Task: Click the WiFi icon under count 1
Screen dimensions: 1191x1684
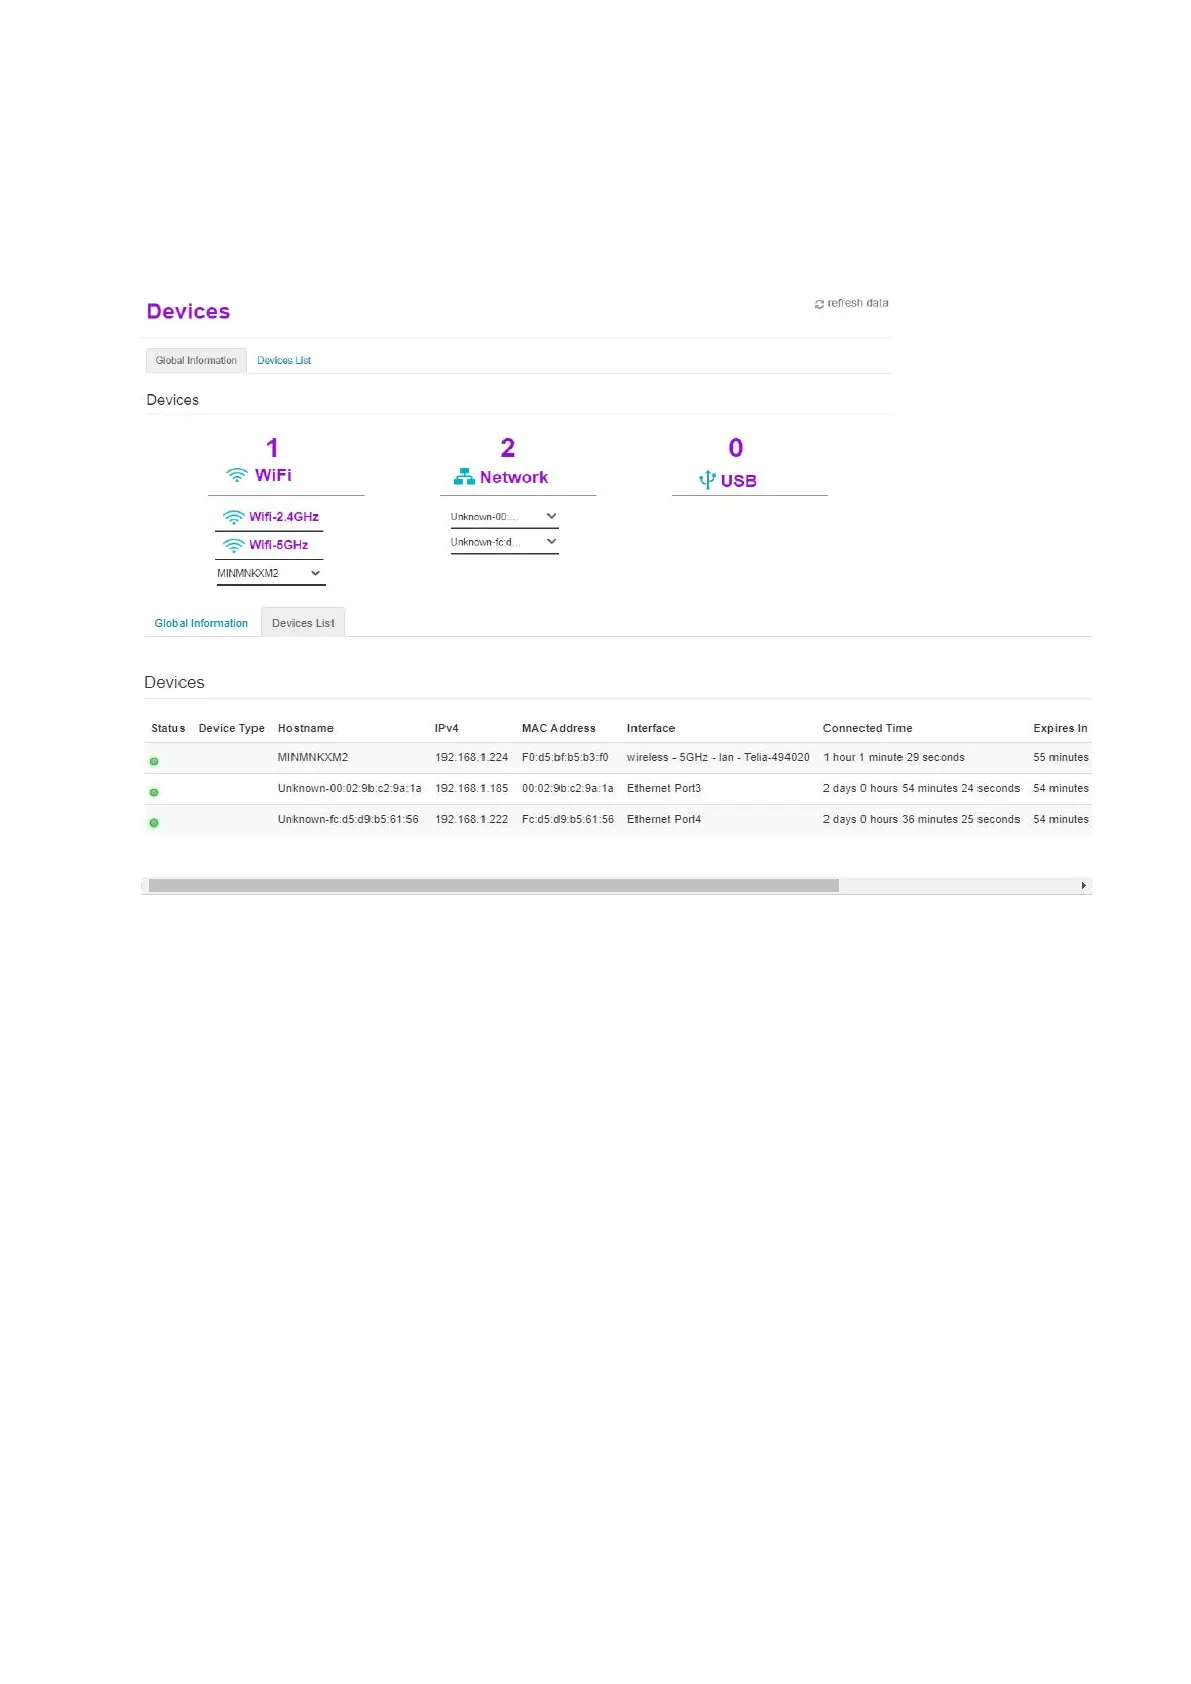Action: [237, 475]
